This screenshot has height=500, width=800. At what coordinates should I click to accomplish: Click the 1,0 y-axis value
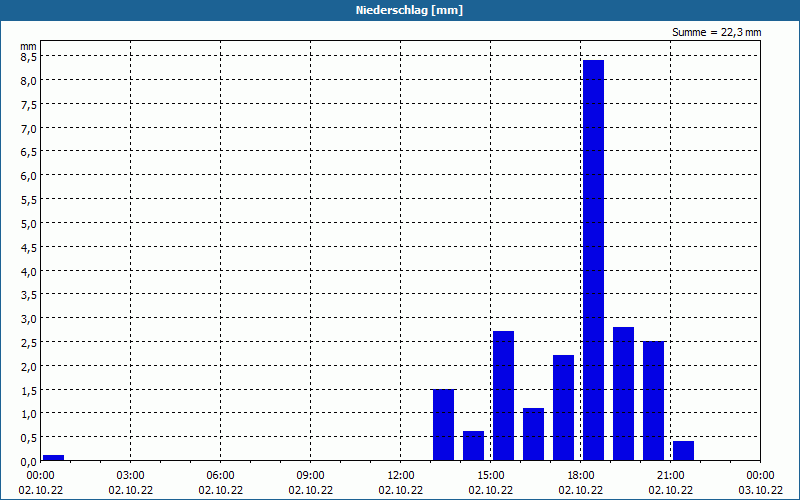coord(29,414)
